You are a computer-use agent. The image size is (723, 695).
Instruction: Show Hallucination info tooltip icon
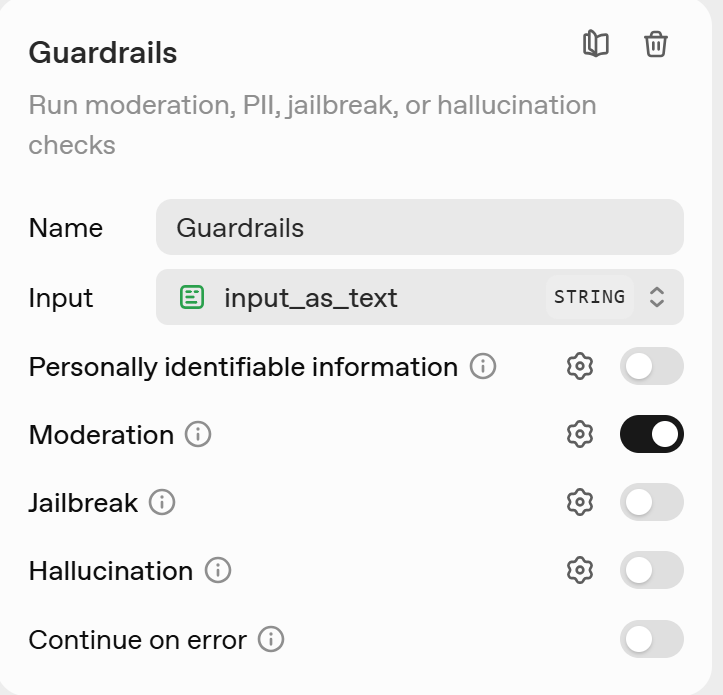click(218, 570)
